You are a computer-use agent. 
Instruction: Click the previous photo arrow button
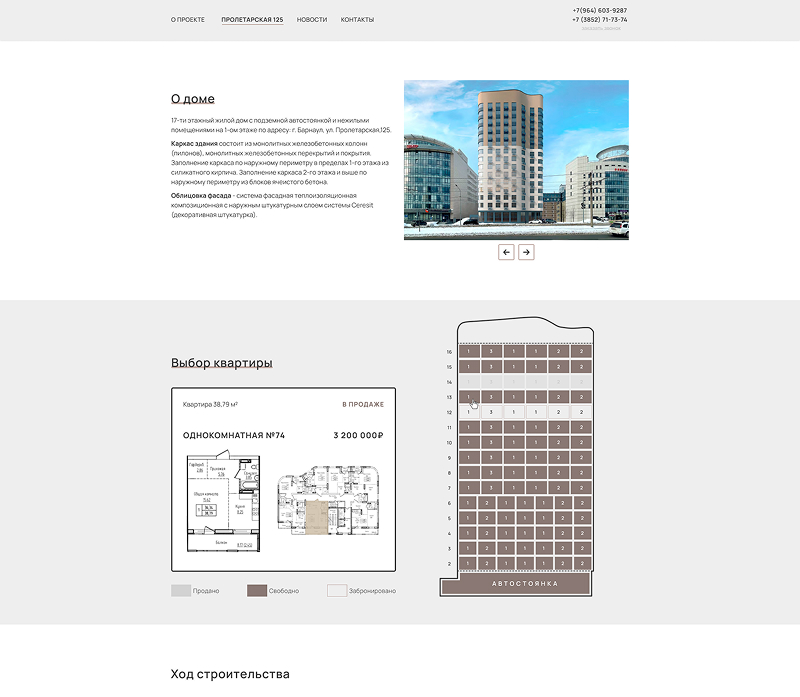[x=507, y=252]
